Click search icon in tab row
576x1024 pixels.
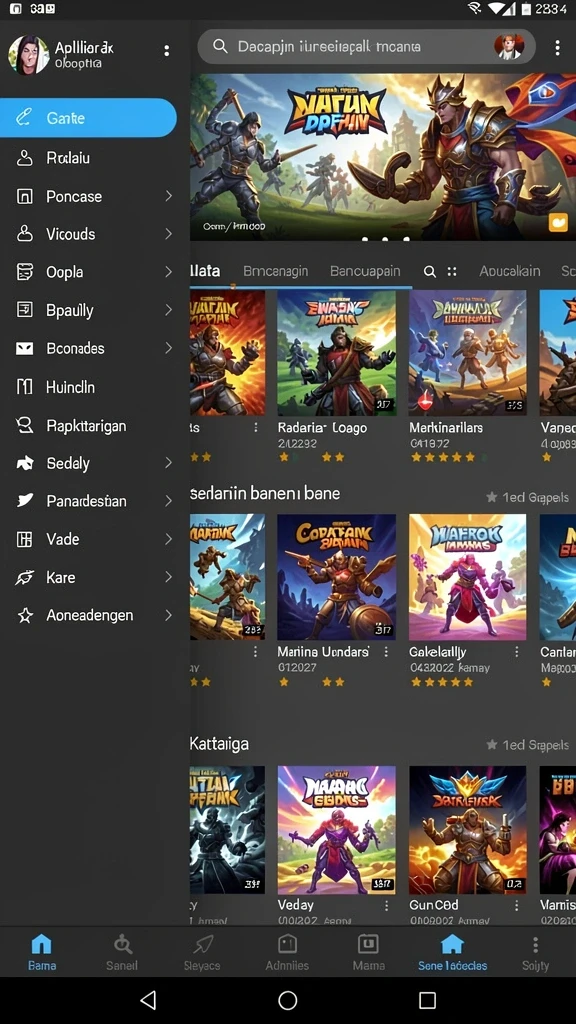(430, 272)
